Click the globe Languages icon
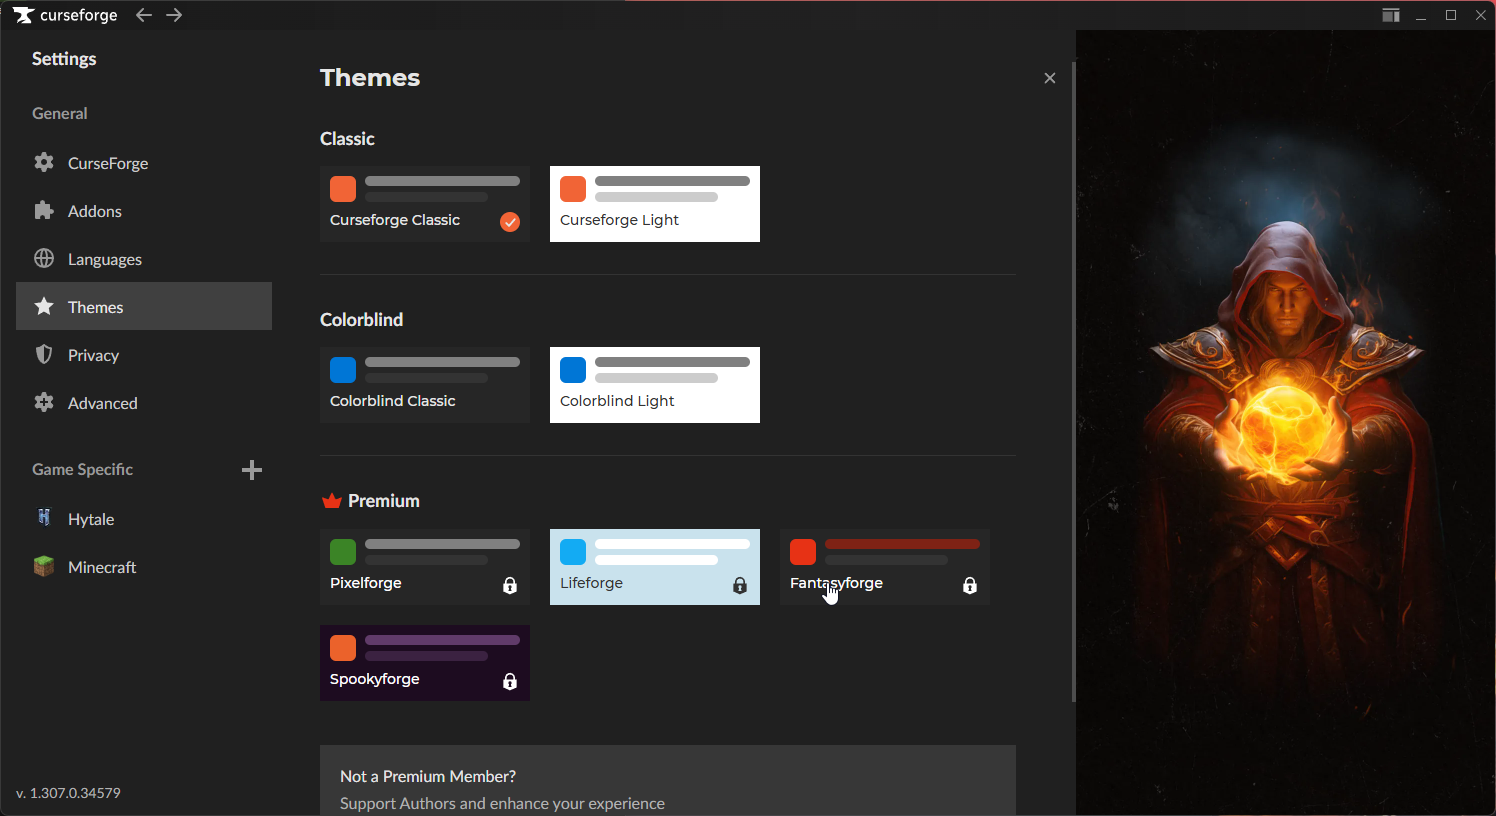 click(44, 258)
